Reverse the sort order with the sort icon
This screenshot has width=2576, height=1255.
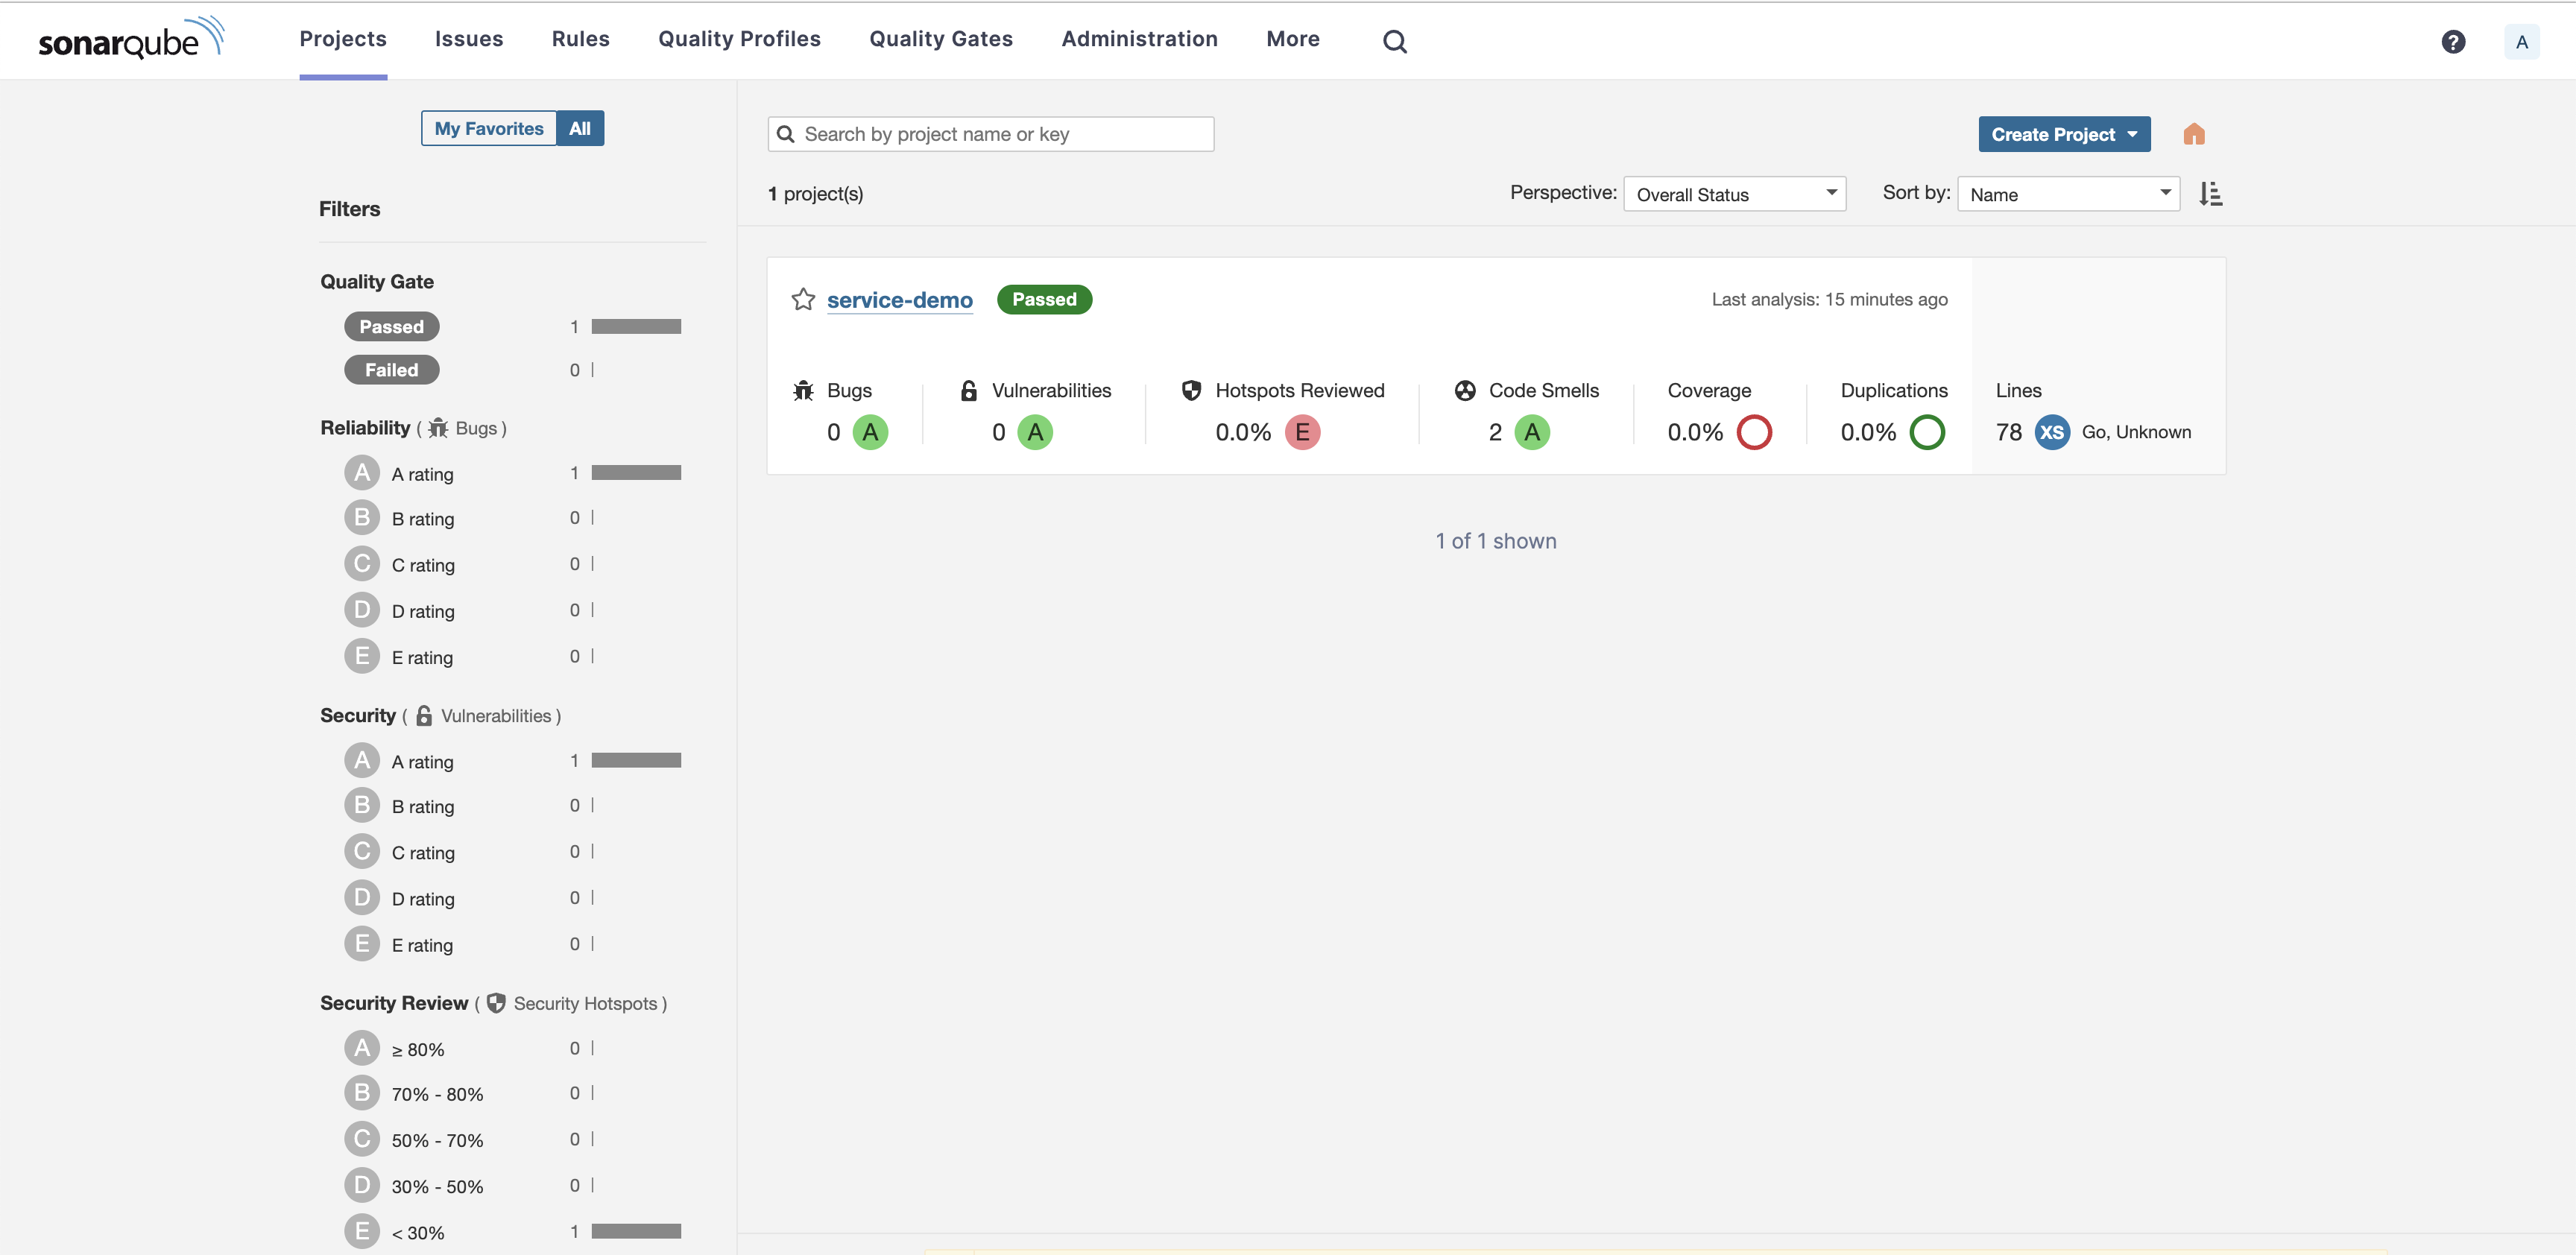(x=2210, y=194)
